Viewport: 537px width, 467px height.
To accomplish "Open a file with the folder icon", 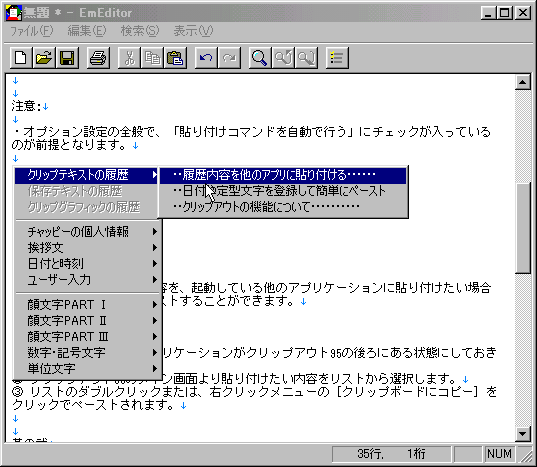I will click(44, 58).
